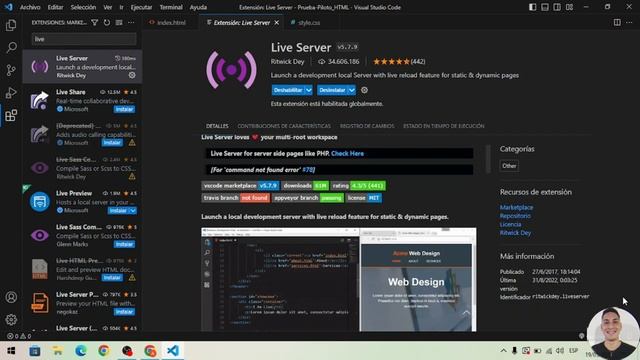This screenshot has width=640, height=360.
Task: Open the Ver menu
Action: 108,7
